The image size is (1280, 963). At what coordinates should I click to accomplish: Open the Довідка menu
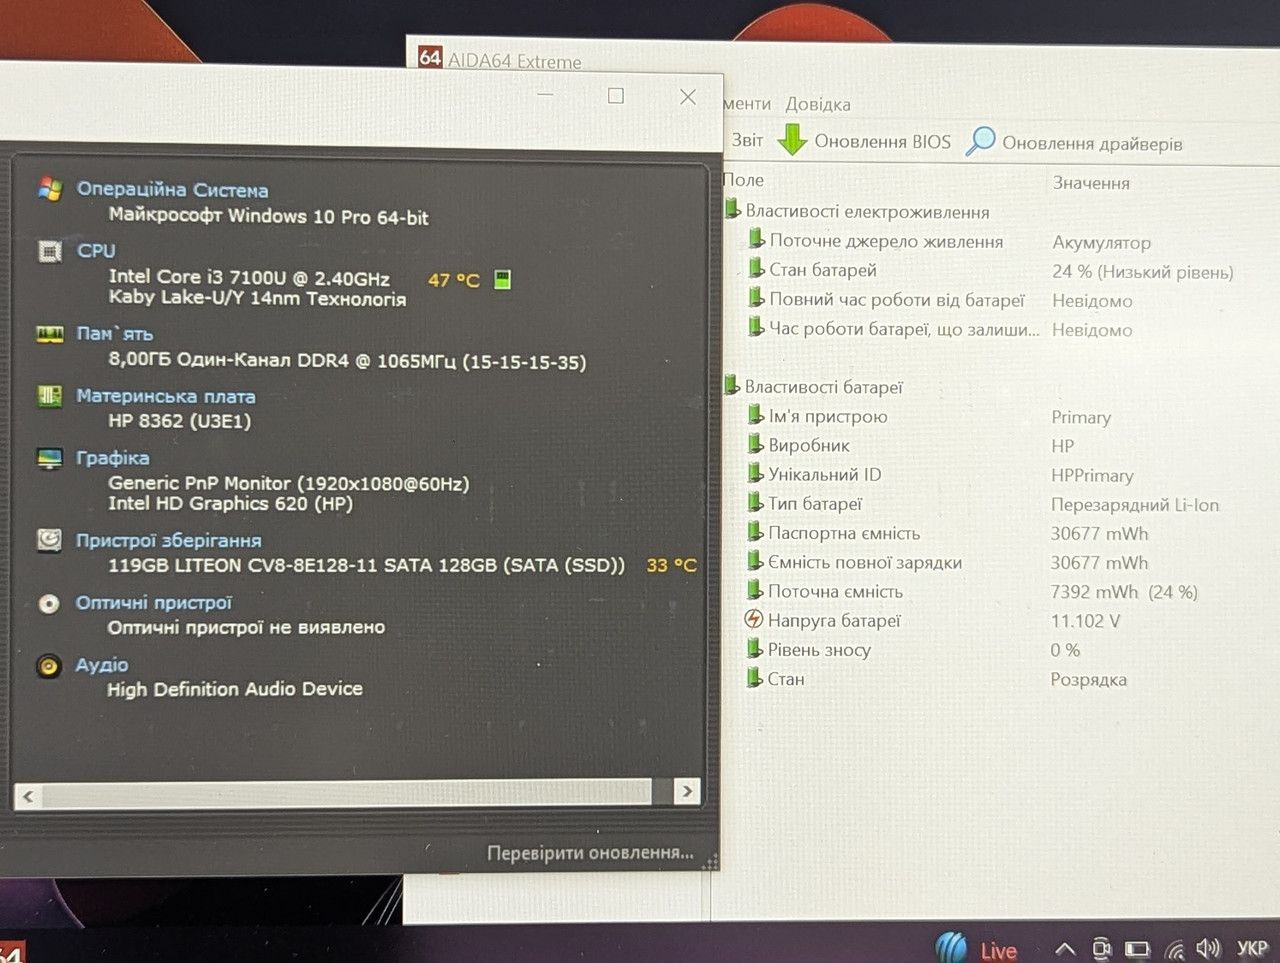(x=817, y=104)
